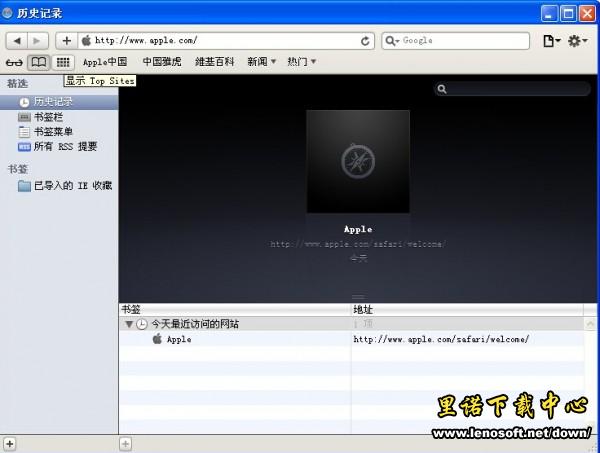Reload the page with the refresh icon
600x453 pixels.
(365, 41)
